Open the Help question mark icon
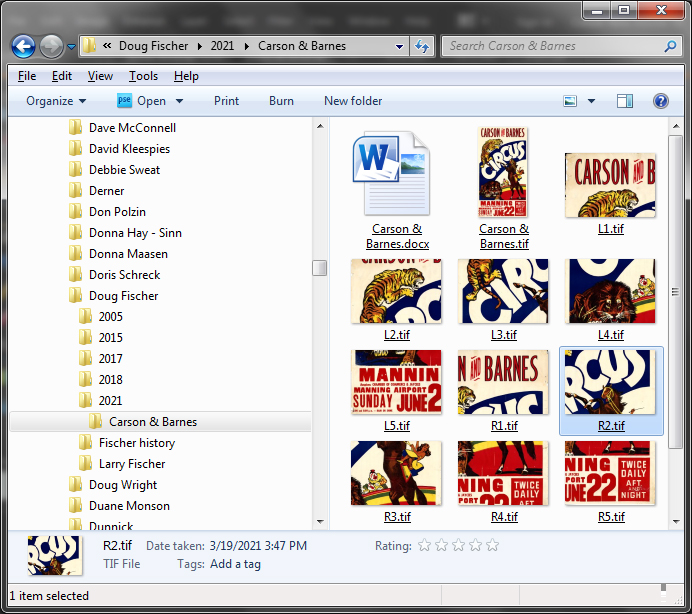 click(660, 101)
